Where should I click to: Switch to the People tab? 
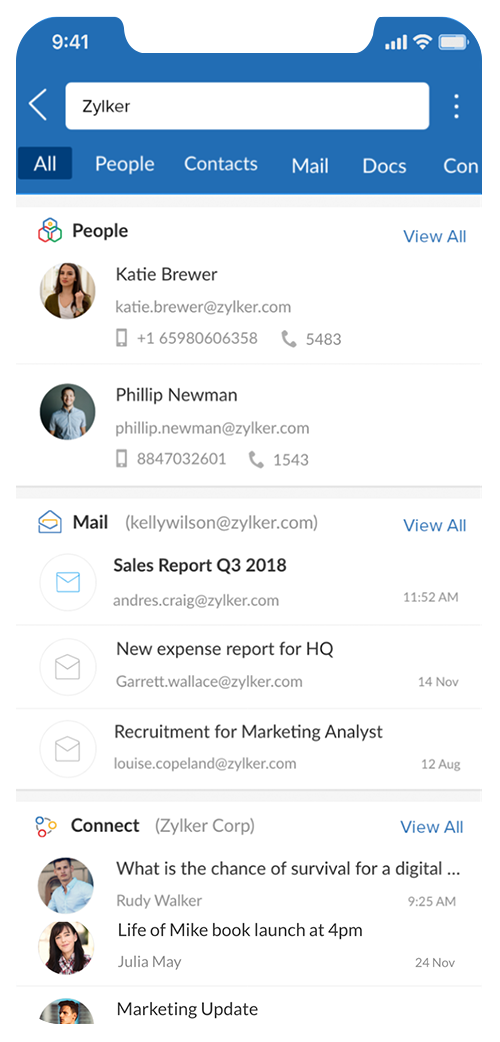pyautogui.click(x=125, y=164)
